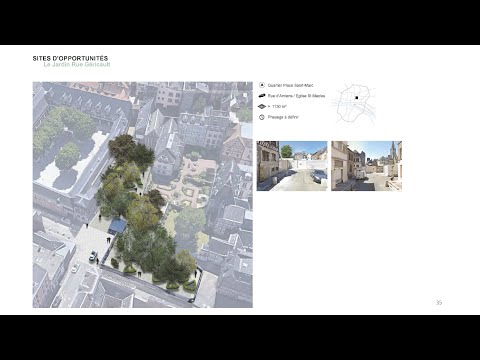This screenshot has height=360, width=480.
Task: Click the text 'Rue d'Amiens / Eglise St Maclou'
Action: click(x=296, y=96)
